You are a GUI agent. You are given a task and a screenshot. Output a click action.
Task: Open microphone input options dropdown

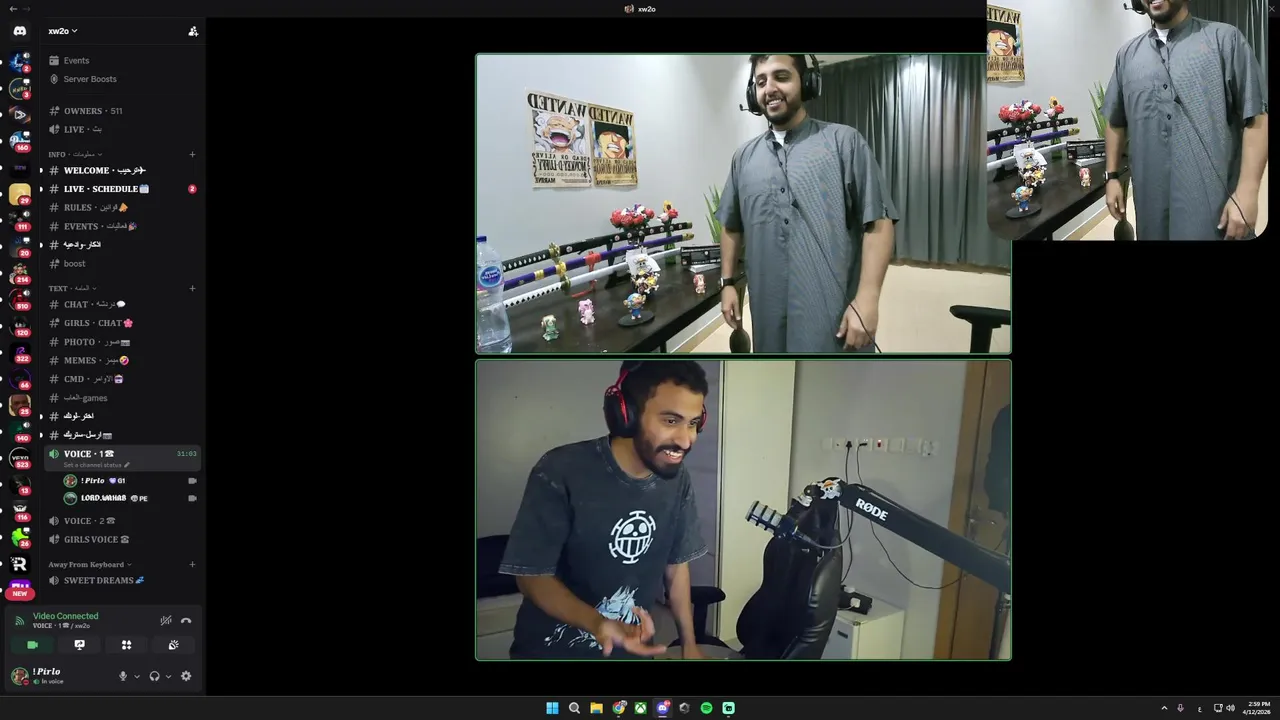[136, 676]
